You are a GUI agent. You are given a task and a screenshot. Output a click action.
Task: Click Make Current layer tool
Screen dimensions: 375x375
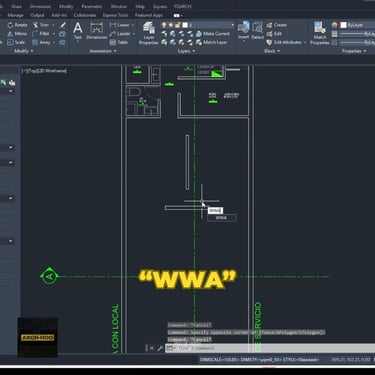click(x=212, y=34)
